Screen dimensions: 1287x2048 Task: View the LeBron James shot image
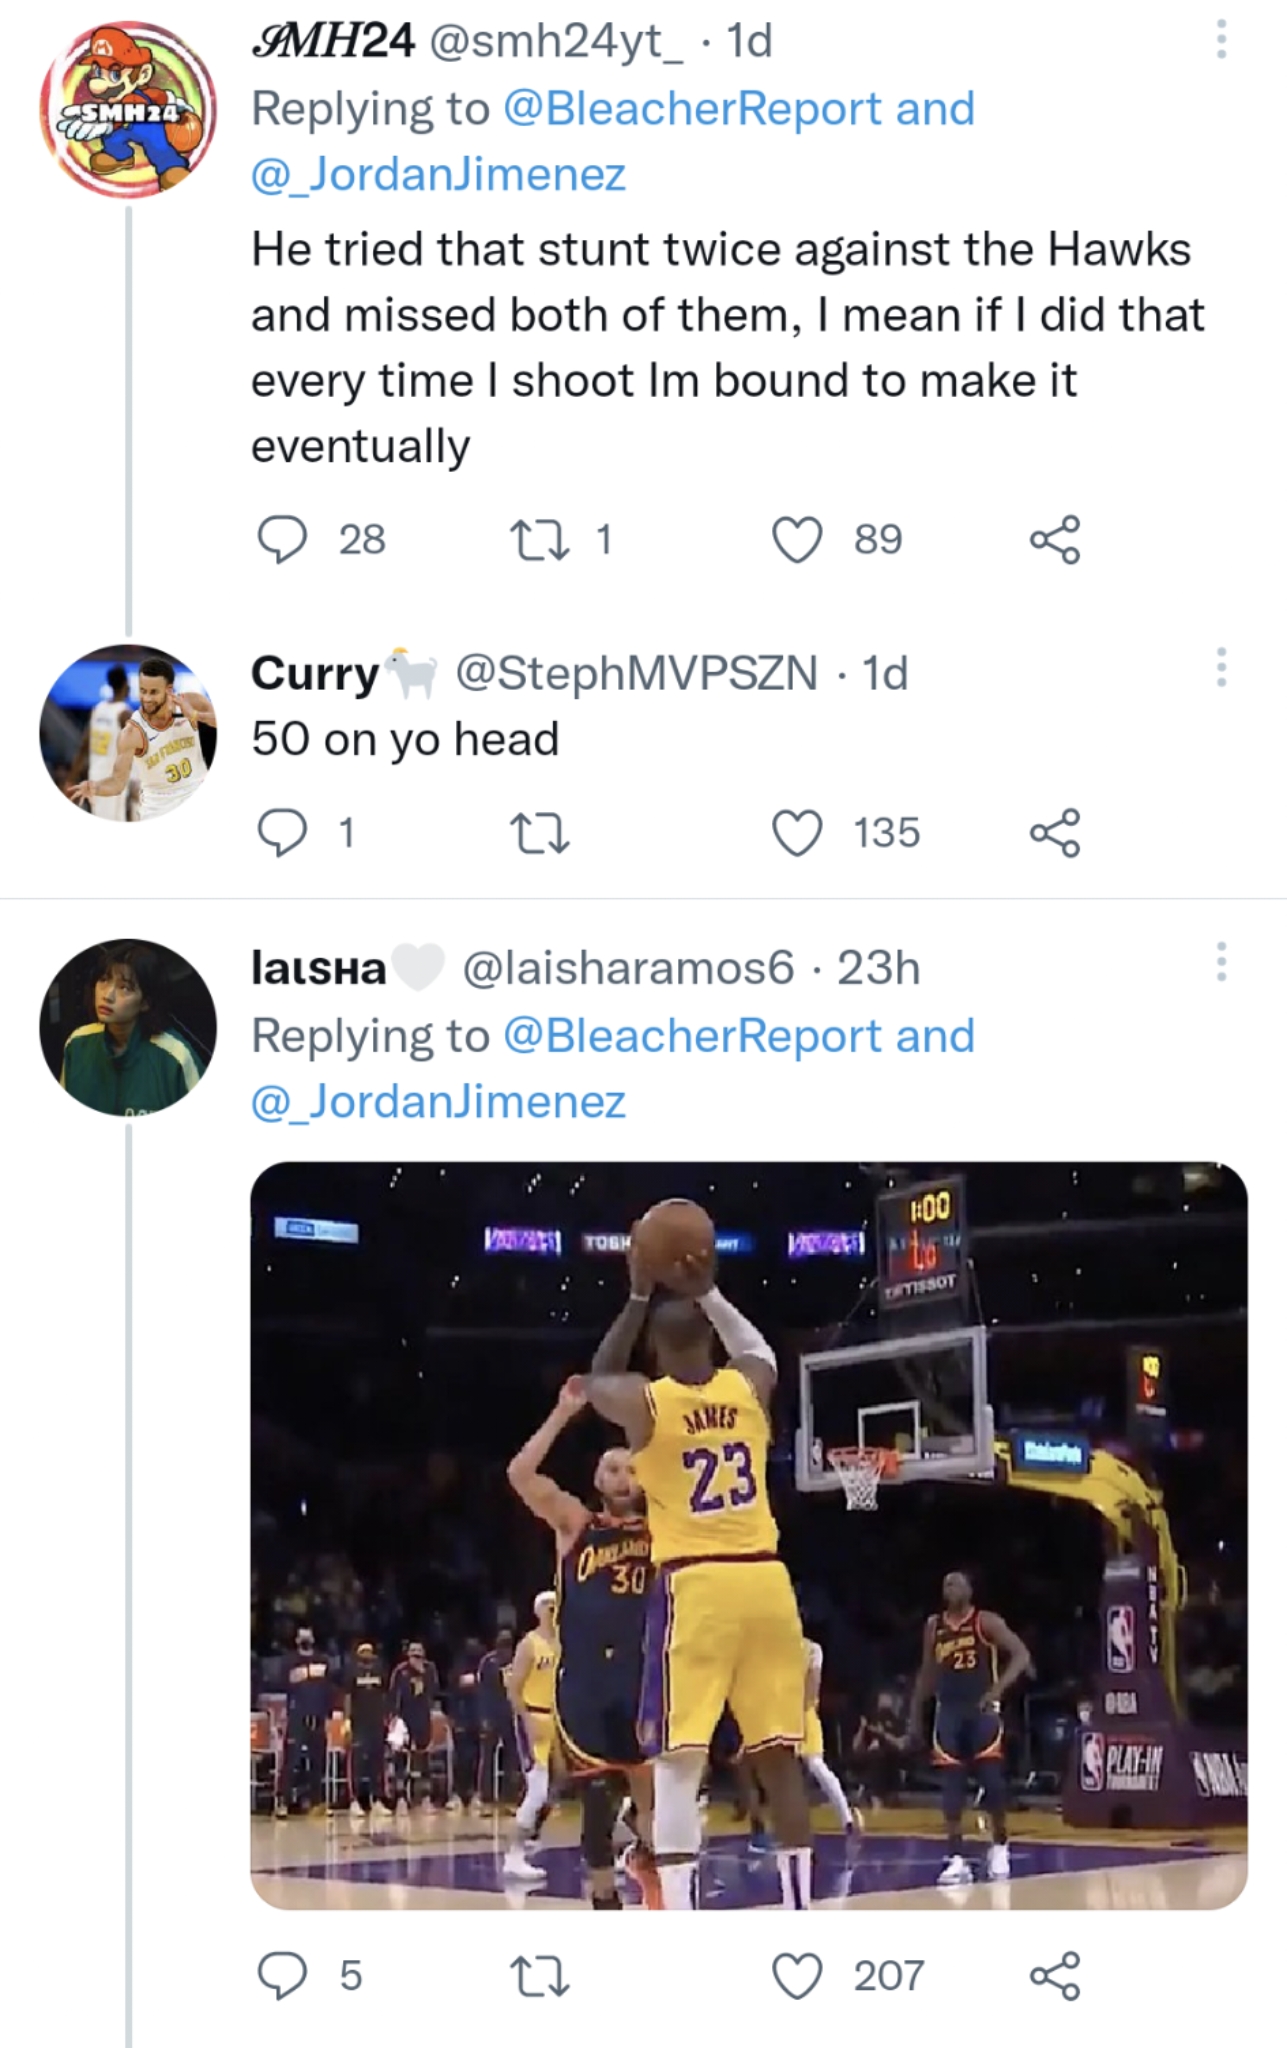pos(748,1535)
